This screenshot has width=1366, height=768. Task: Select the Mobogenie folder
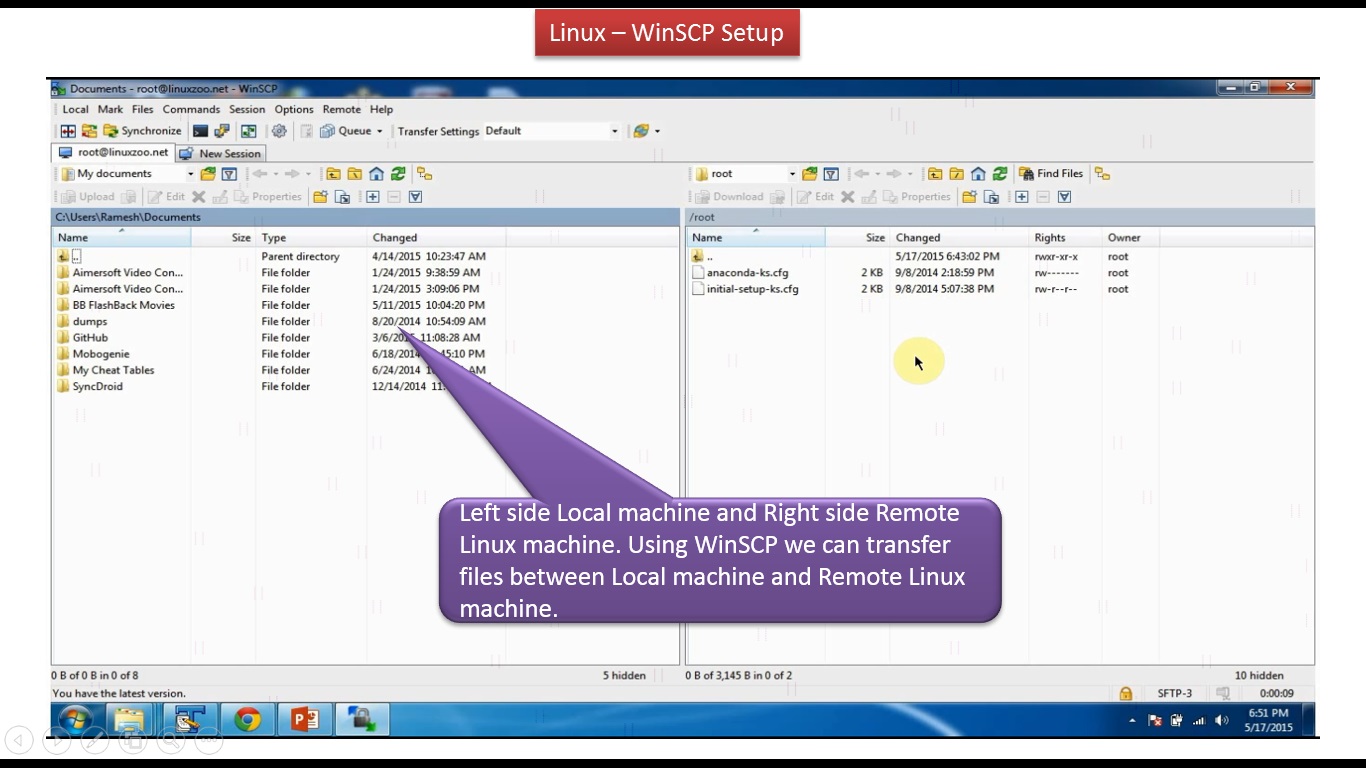point(101,354)
